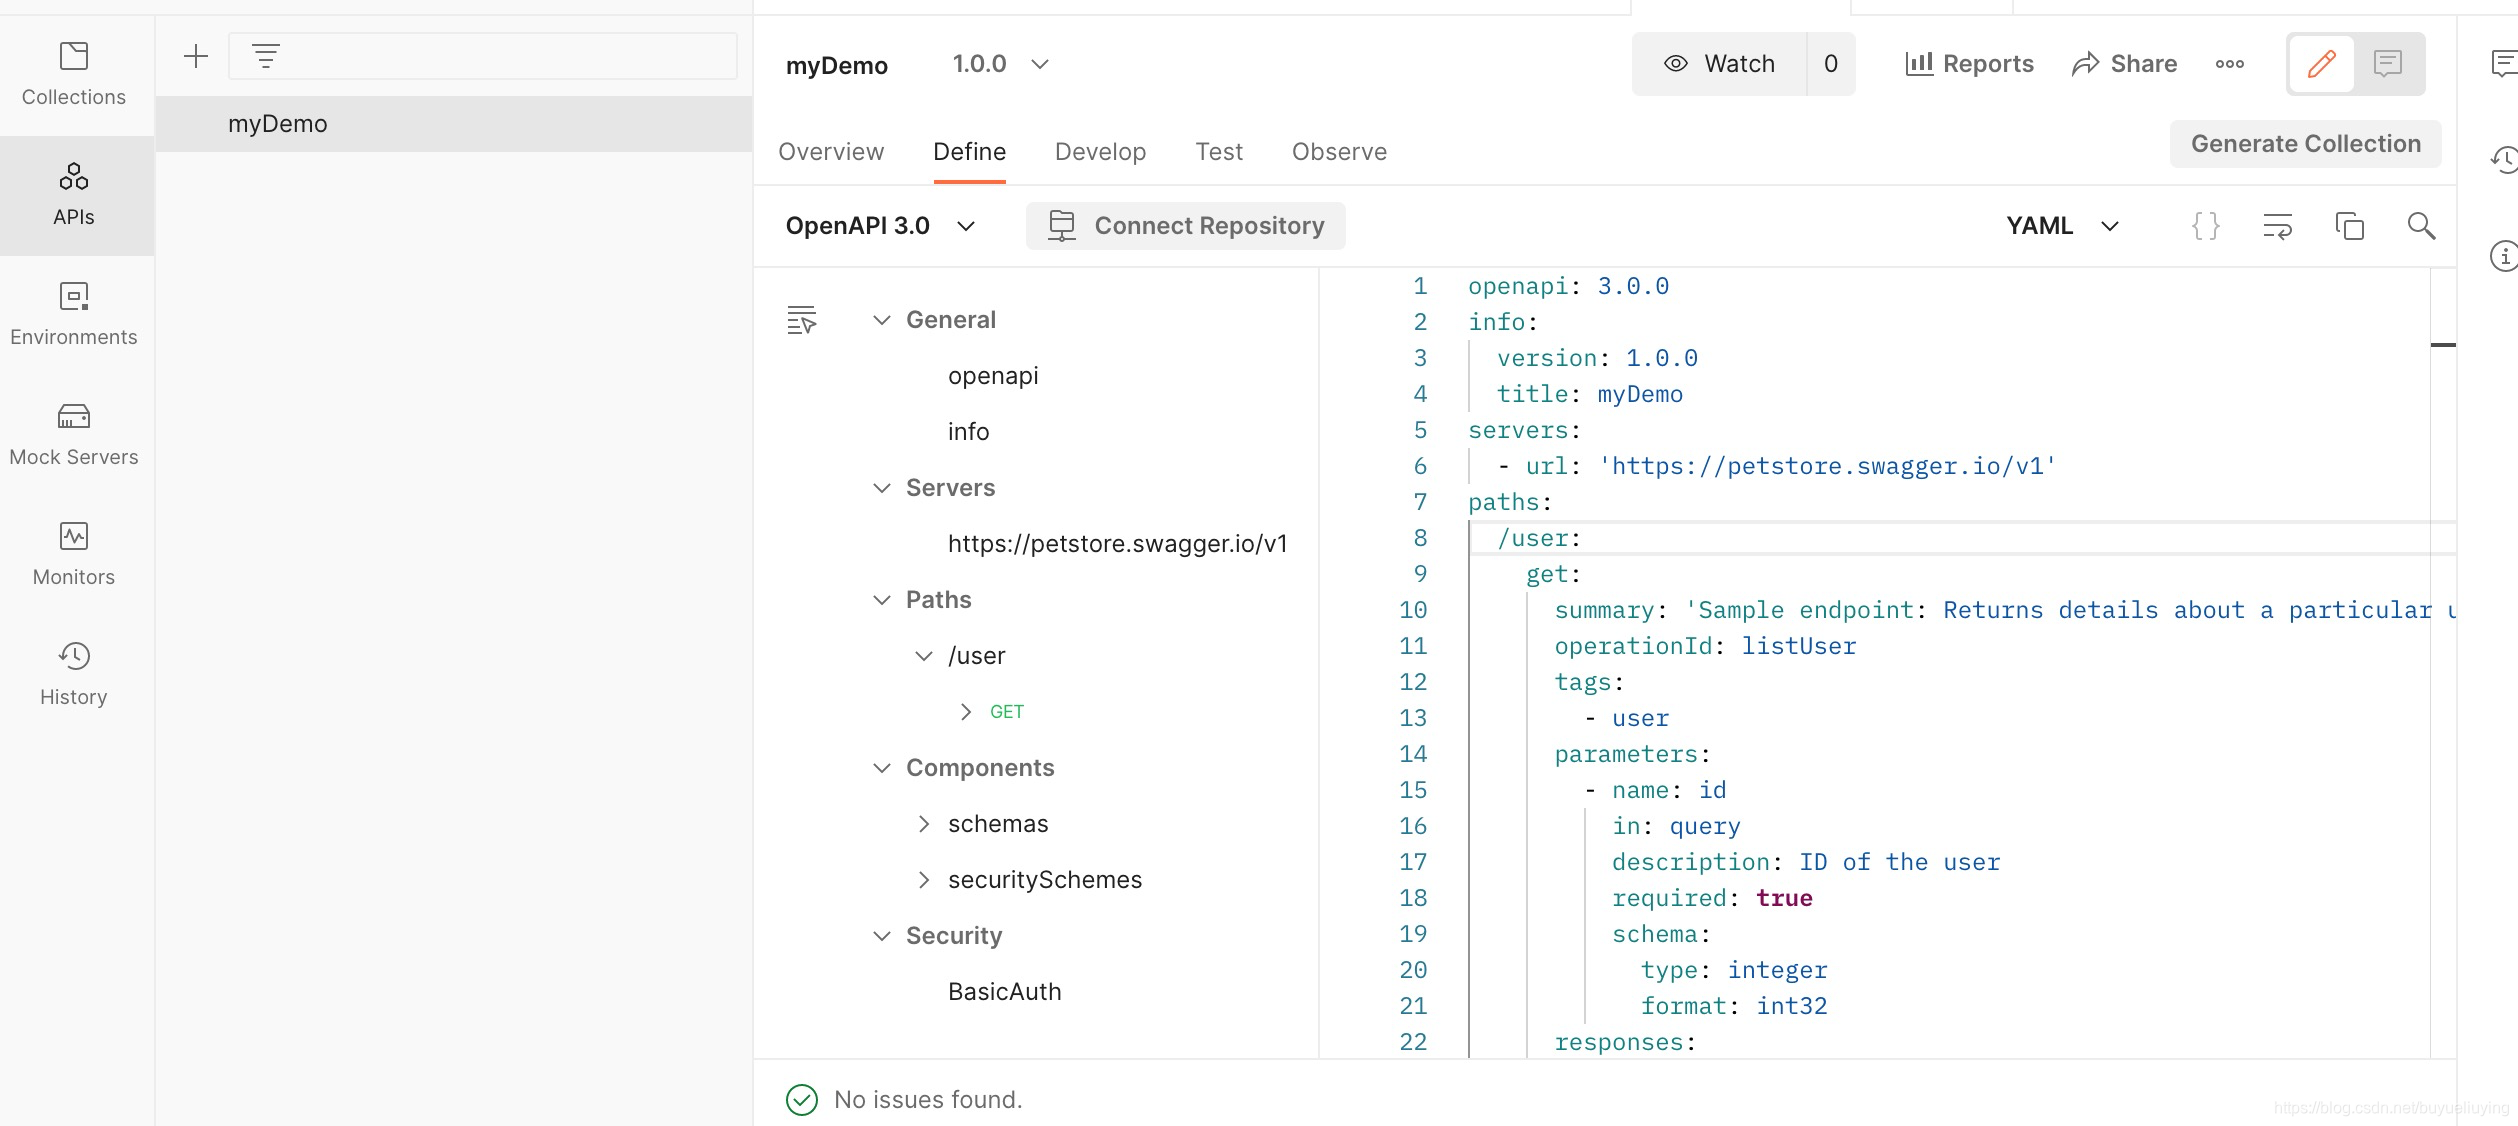Open comments pane in right sidebar
This screenshot has height=1126, width=2518.
pyautogui.click(x=2503, y=64)
